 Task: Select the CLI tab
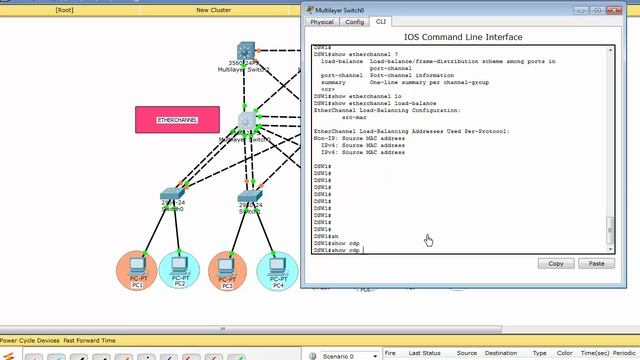click(380, 22)
